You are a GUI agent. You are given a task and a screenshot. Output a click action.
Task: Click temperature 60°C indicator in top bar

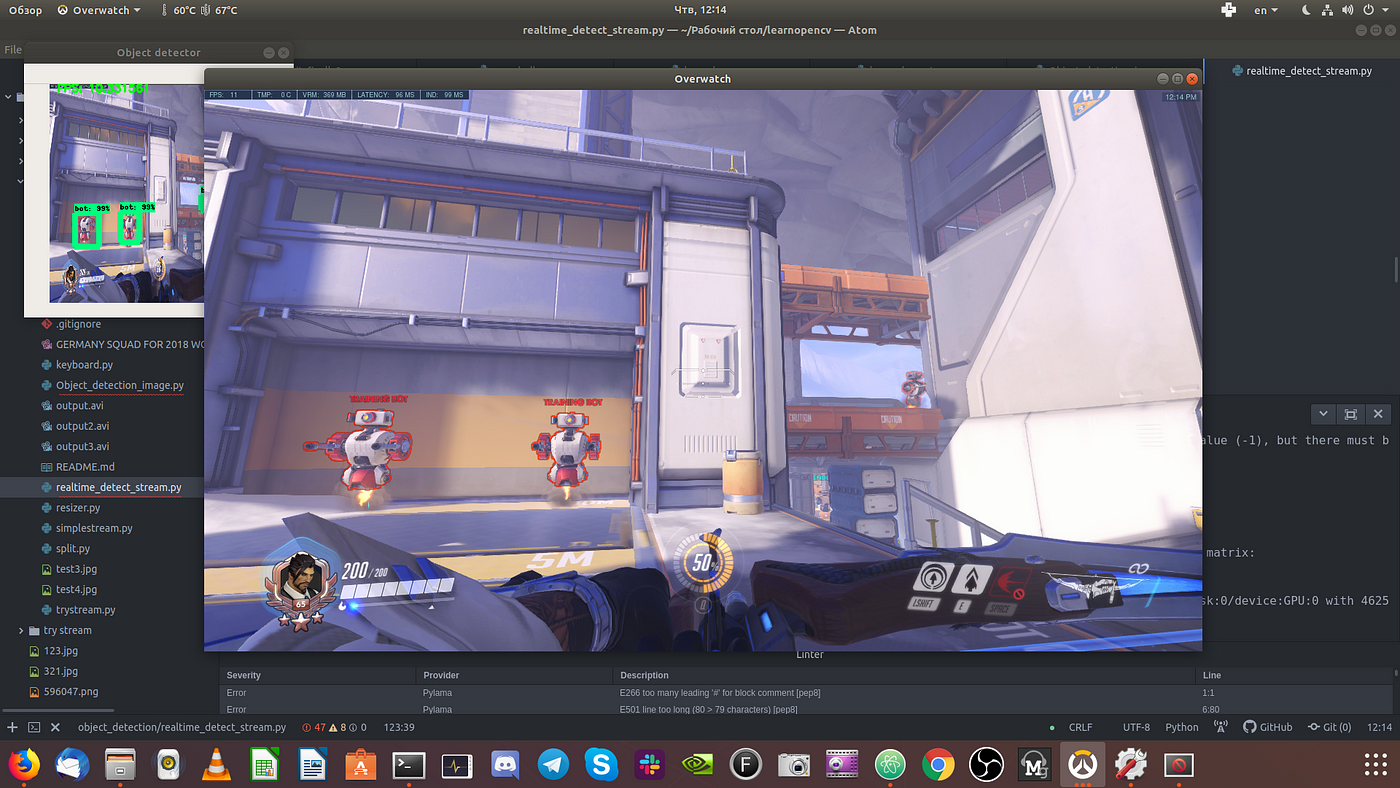click(178, 10)
